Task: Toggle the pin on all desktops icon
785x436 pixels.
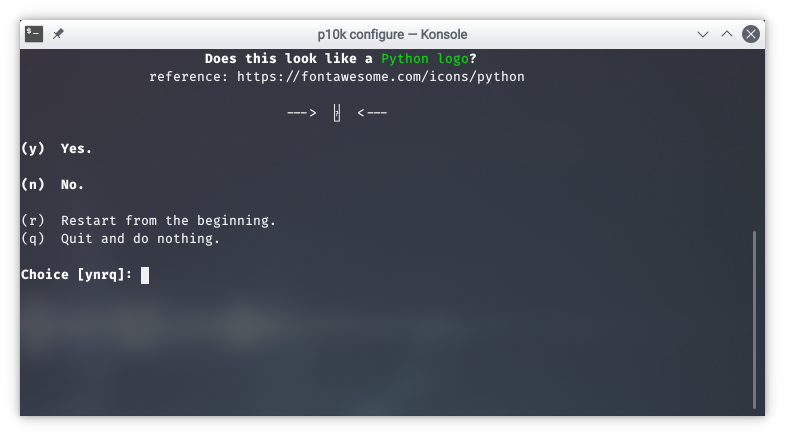Action: coord(59,34)
